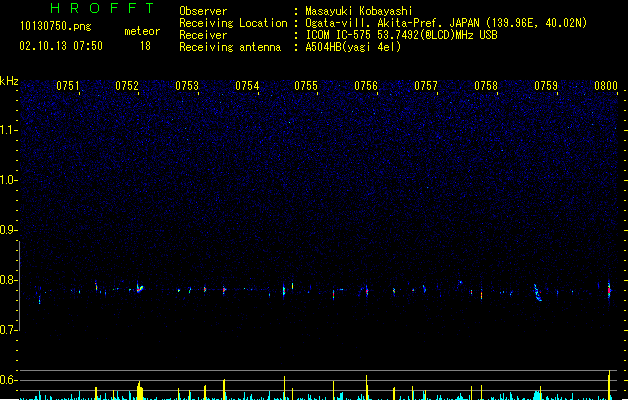Click the curved meteor echo before 0759
629x400 pixels.
pos(538,293)
